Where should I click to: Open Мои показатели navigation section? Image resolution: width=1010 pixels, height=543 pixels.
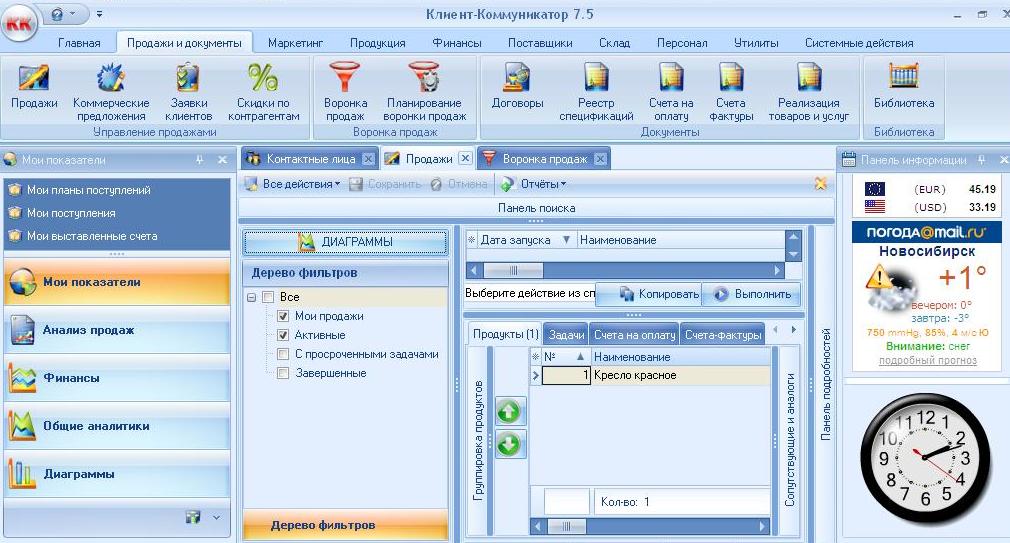coord(117,281)
